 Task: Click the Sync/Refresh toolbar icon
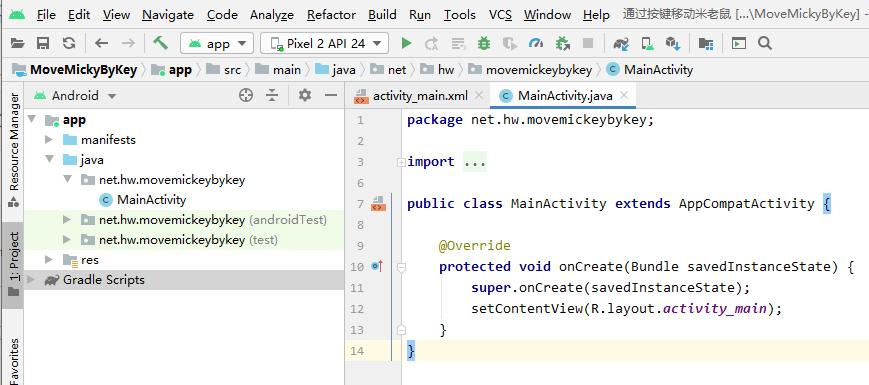click(69, 43)
